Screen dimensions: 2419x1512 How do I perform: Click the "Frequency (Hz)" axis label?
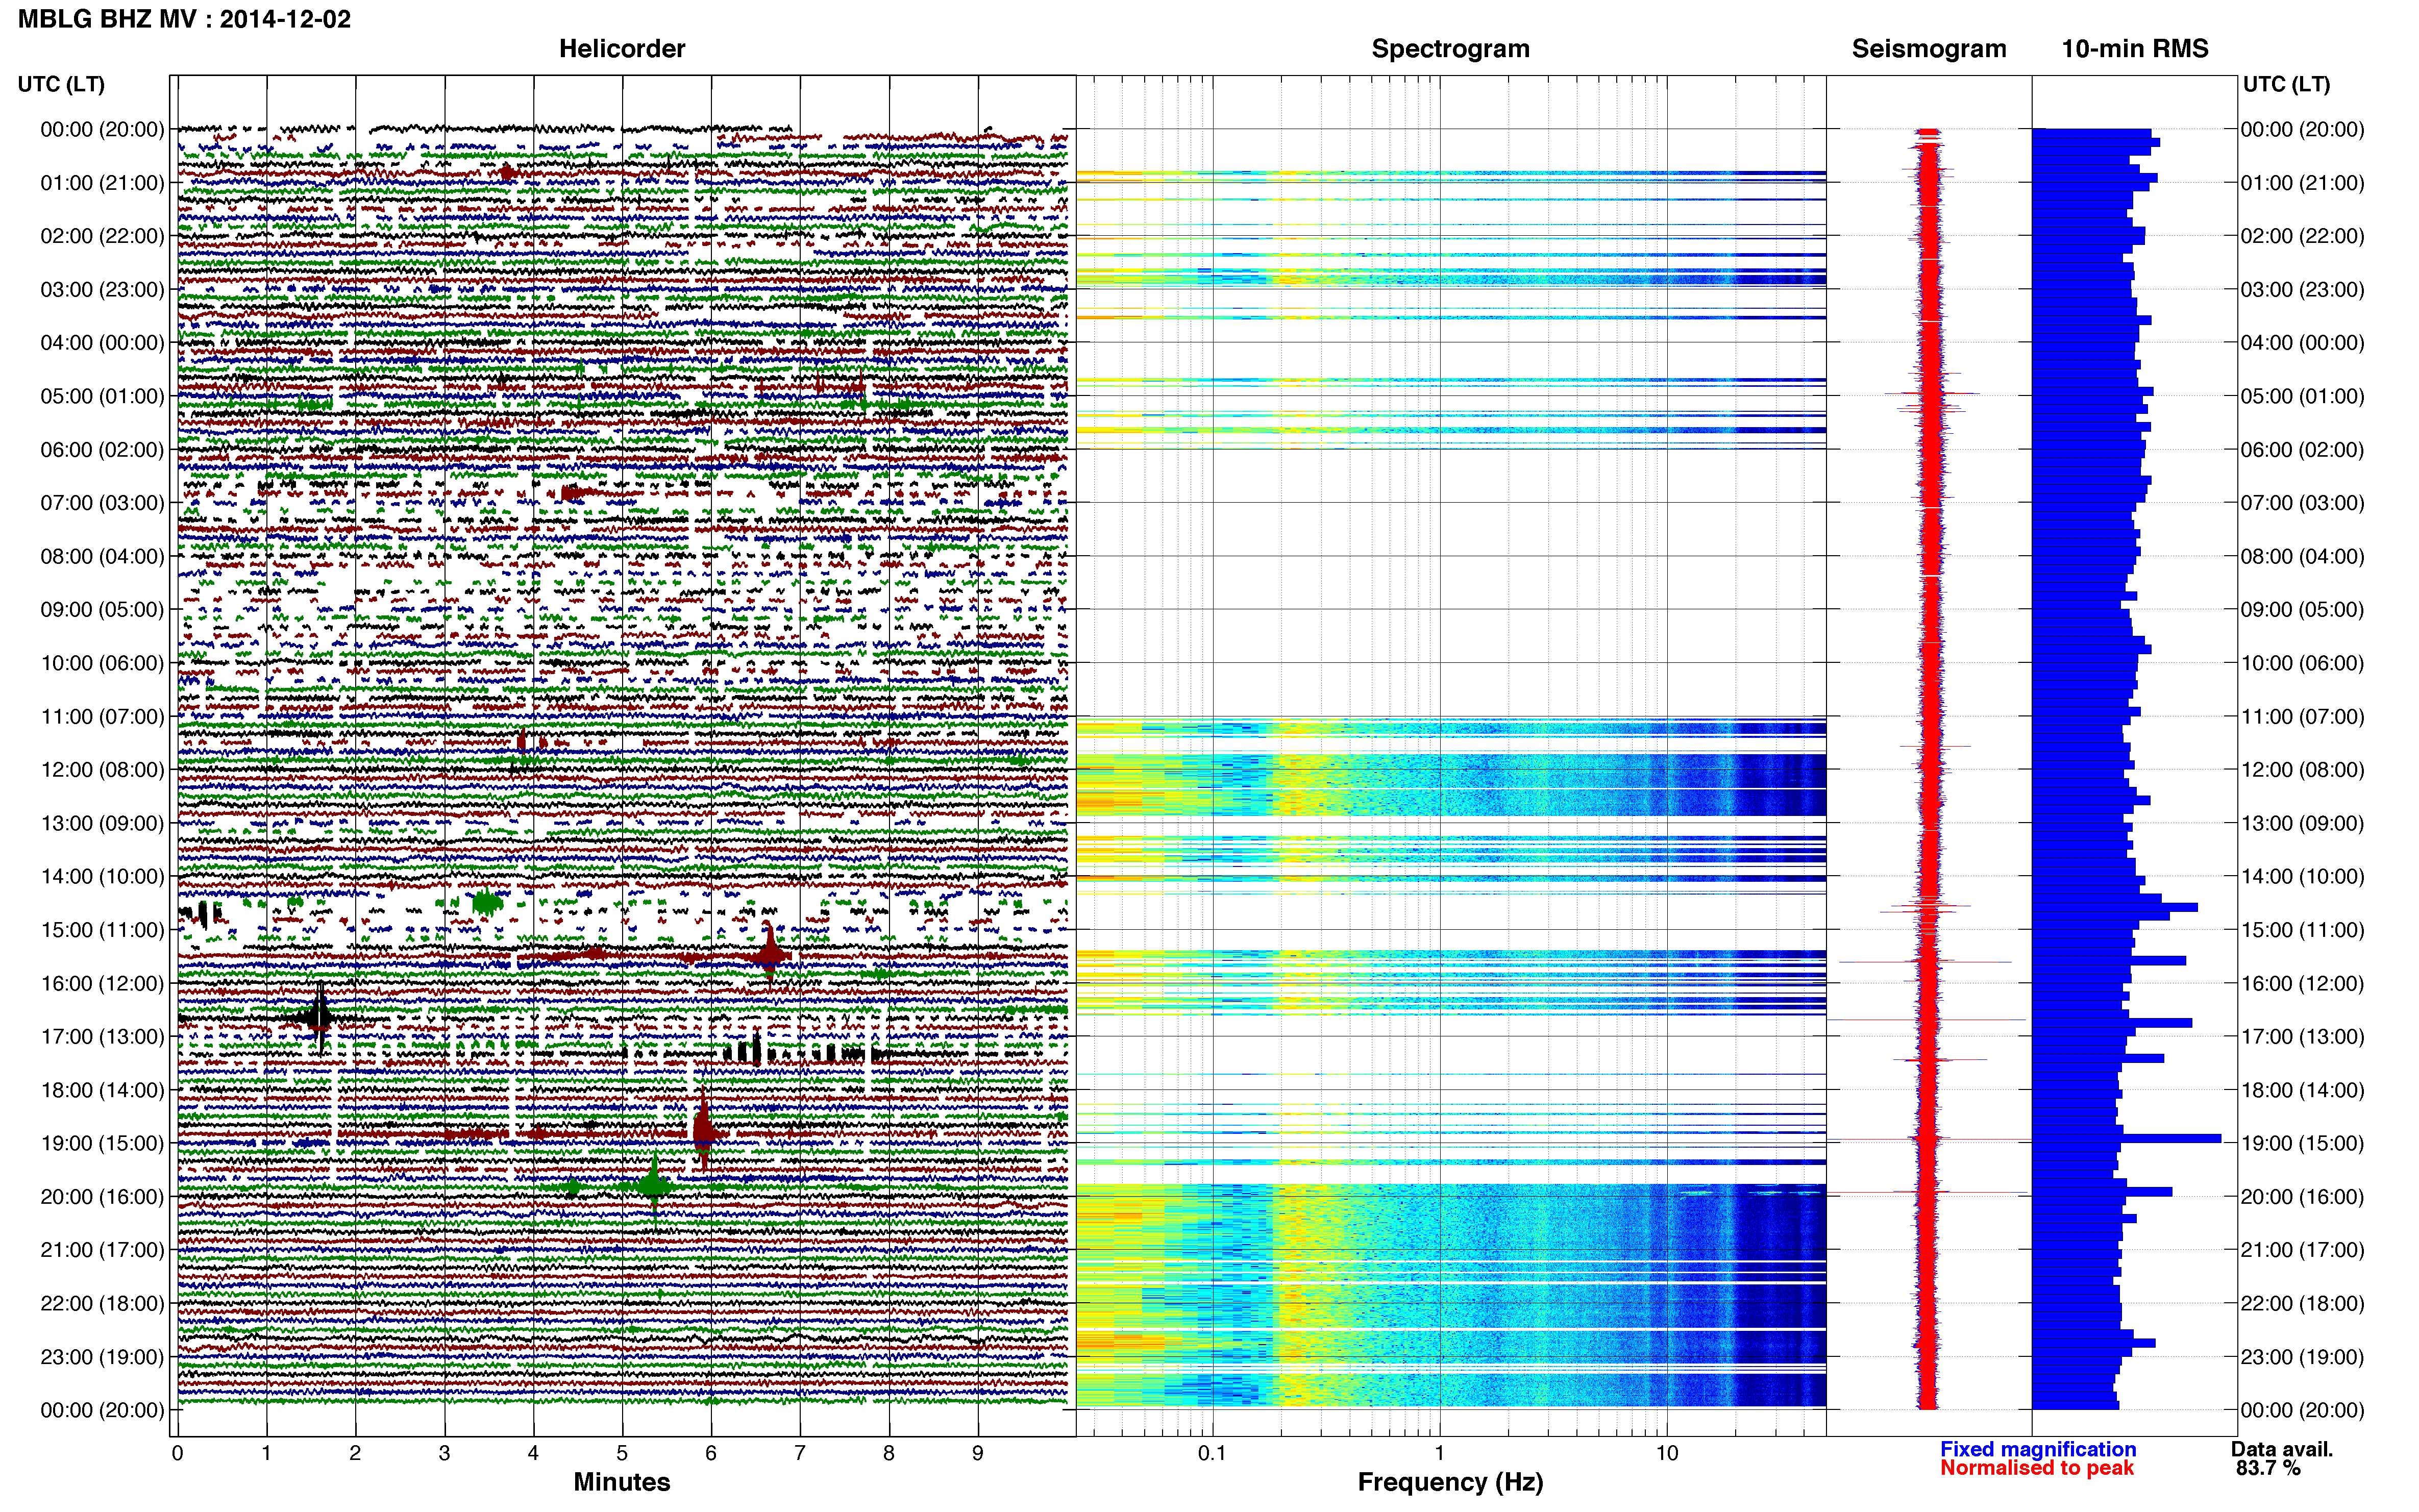point(1450,1483)
